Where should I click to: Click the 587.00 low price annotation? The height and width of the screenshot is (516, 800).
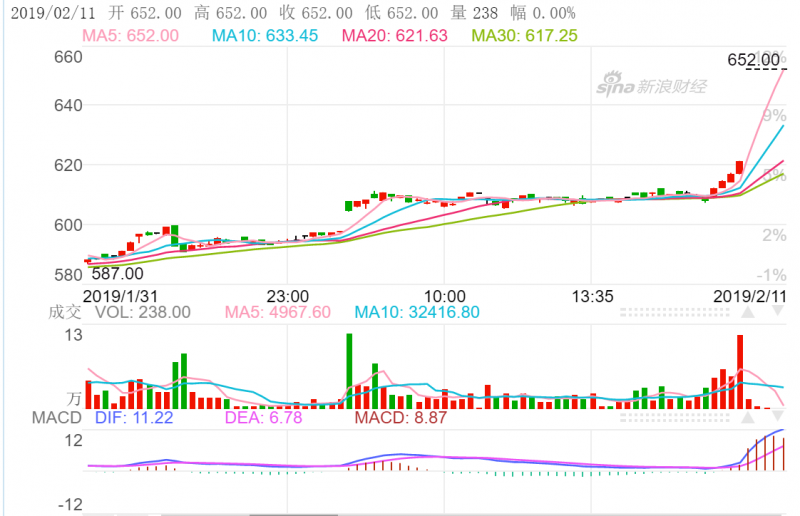(116, 273)
